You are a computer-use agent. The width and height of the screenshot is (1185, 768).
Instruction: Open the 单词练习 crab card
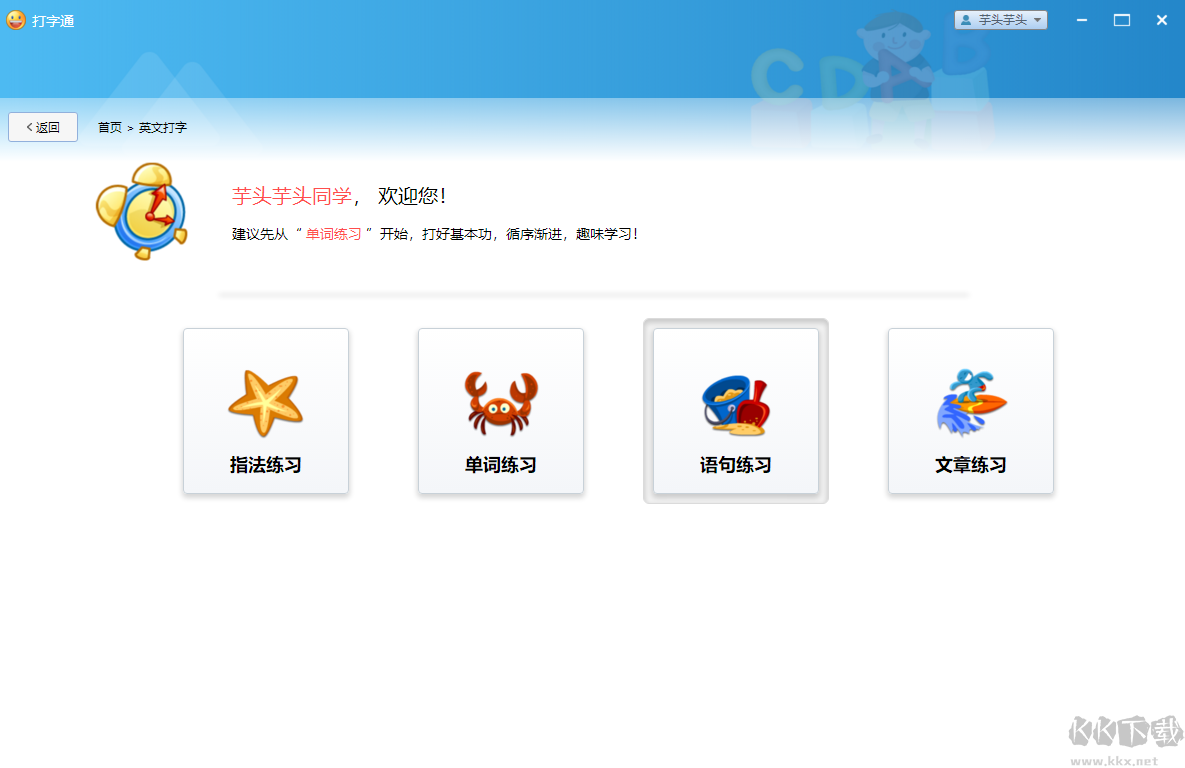click(x=500, y=410)
